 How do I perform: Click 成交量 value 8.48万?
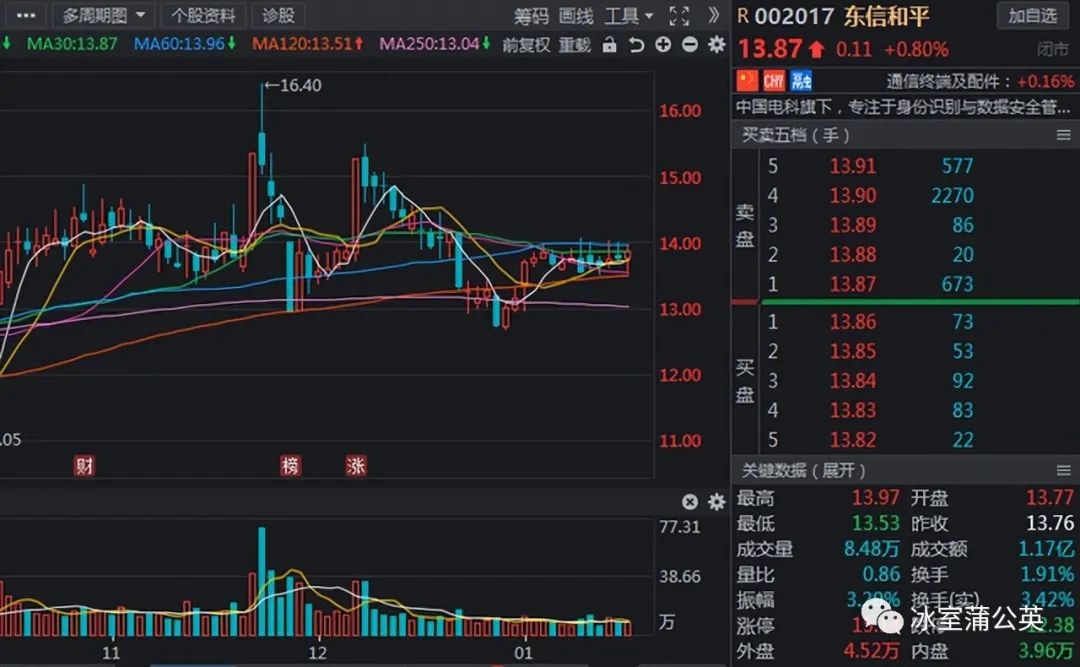871,548
